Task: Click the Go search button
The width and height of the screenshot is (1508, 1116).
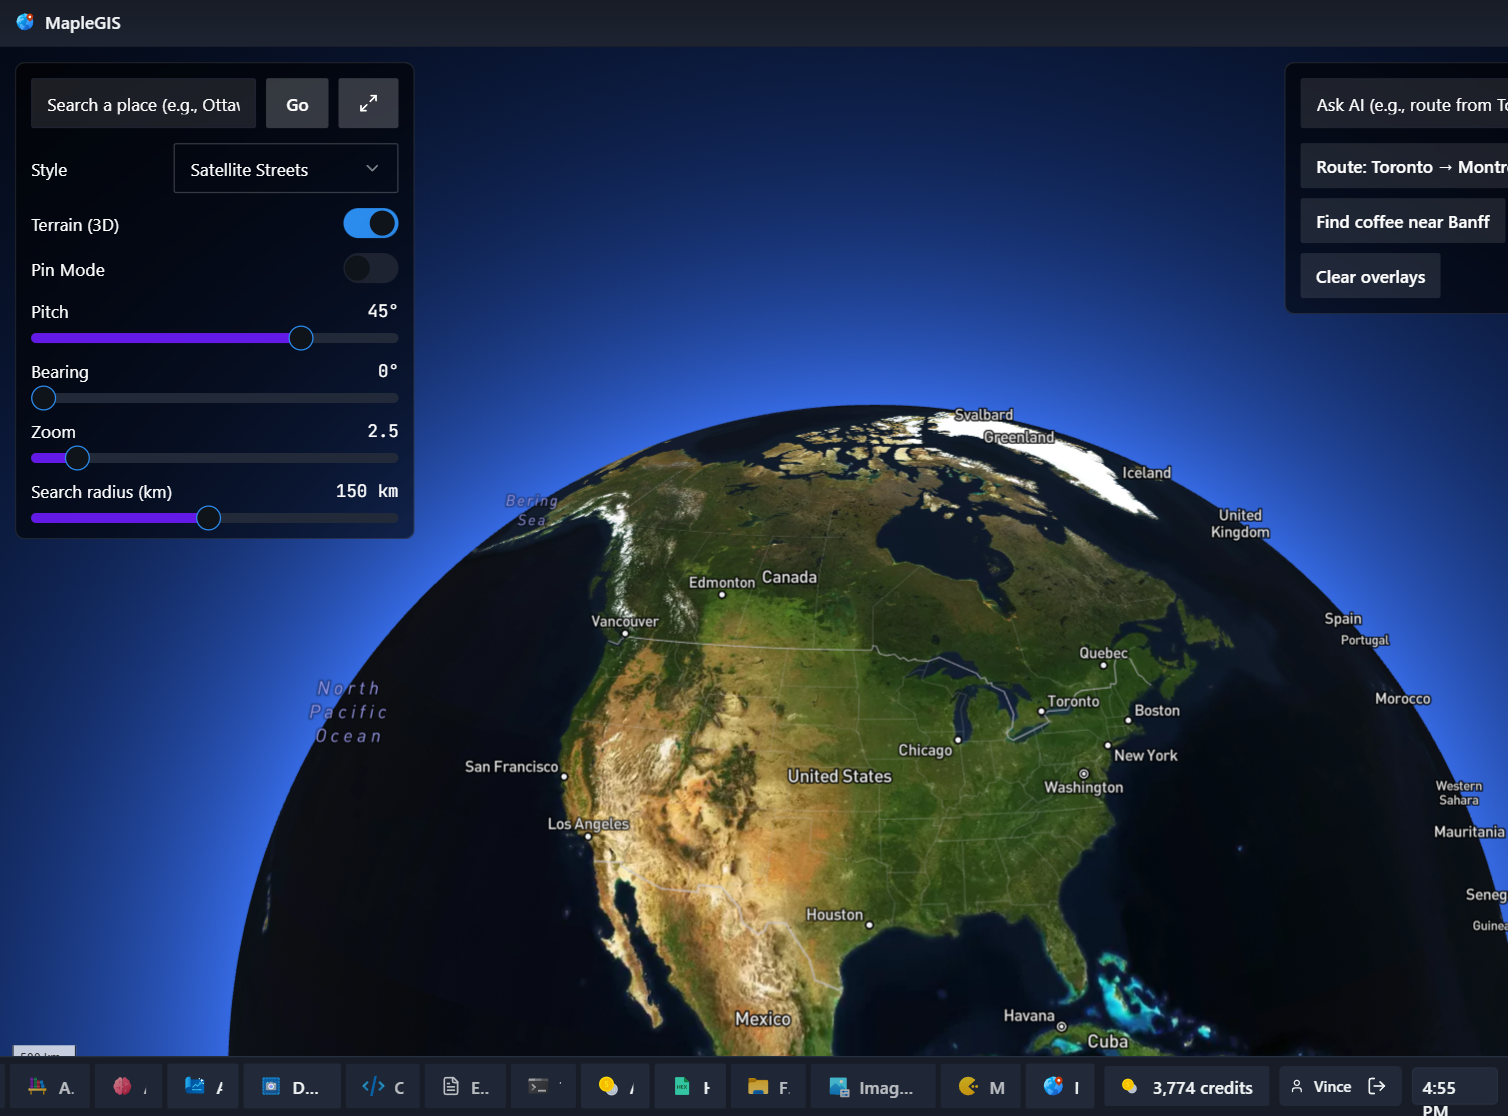Action: [x=297, y=103]
